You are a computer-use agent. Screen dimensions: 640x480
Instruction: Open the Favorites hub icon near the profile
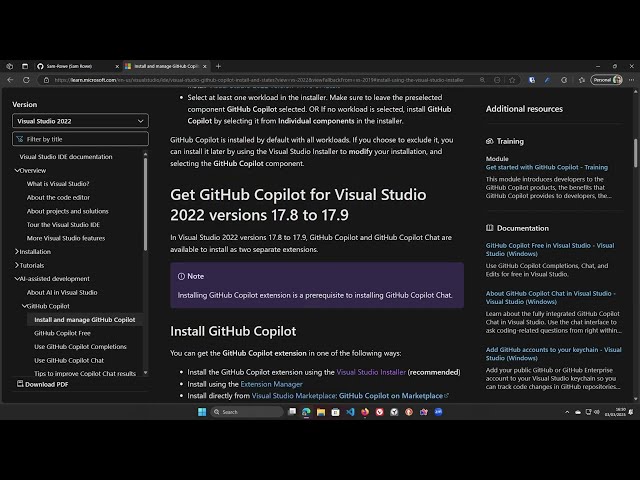click(582, 80)
